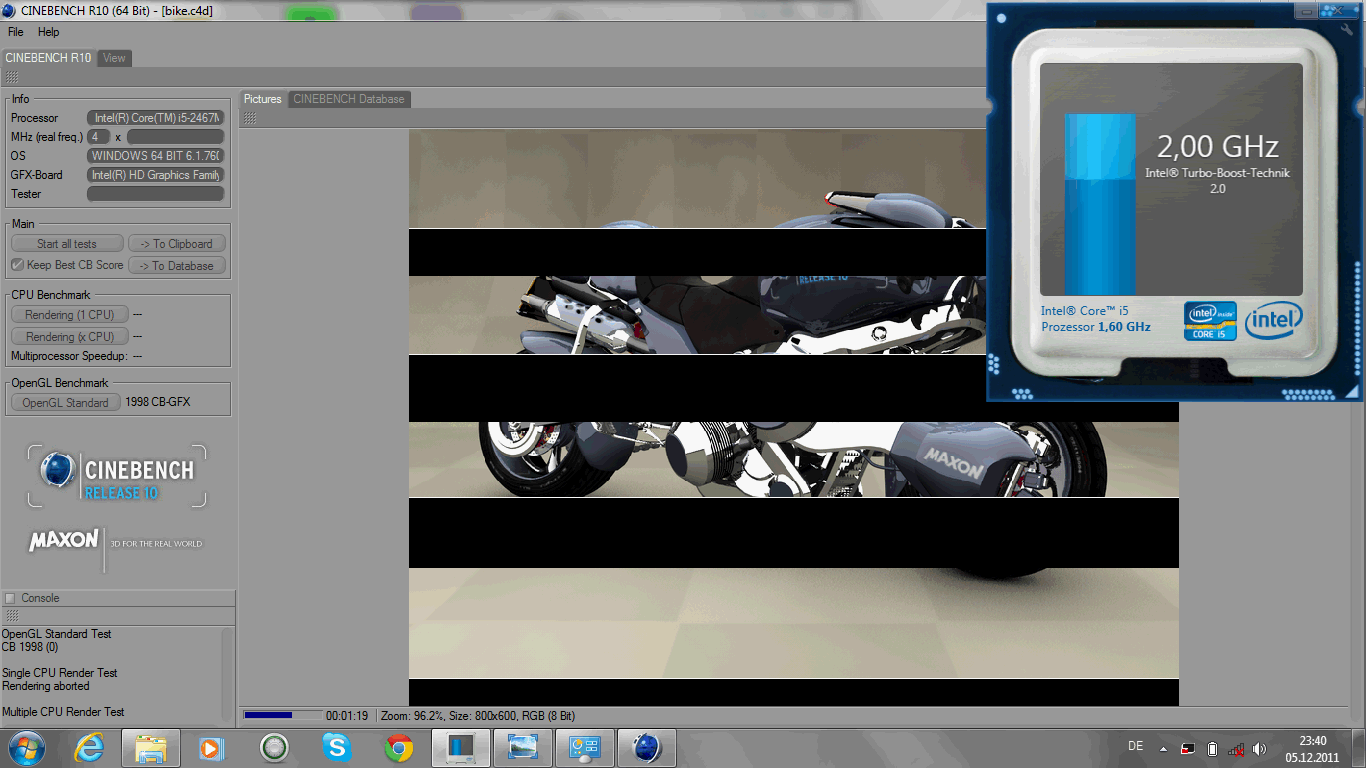Viewport: 1366px width, 768px height.
Task: Click the grip handle under Pictures tab
Action: pyautogui.click(x=250, y=118)
